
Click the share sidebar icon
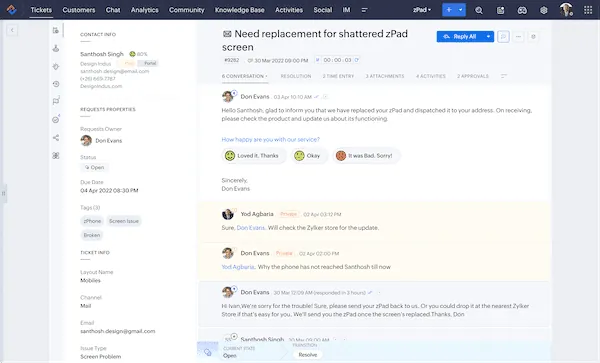(x=56, y=138)
